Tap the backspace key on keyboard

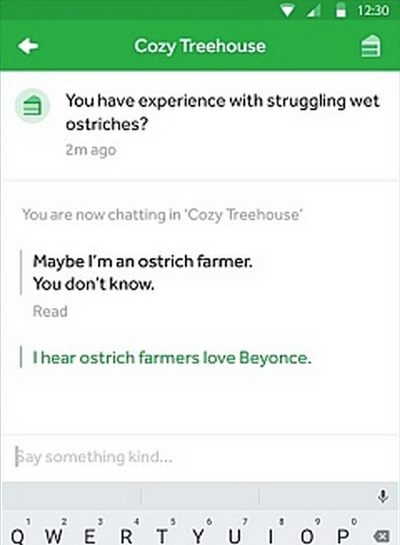pyautogui.click(x=381, y=536)
